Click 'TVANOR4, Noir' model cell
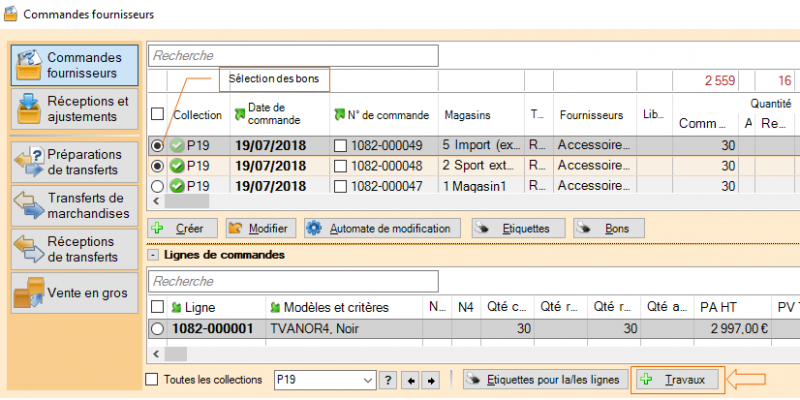 coord(344,329)
